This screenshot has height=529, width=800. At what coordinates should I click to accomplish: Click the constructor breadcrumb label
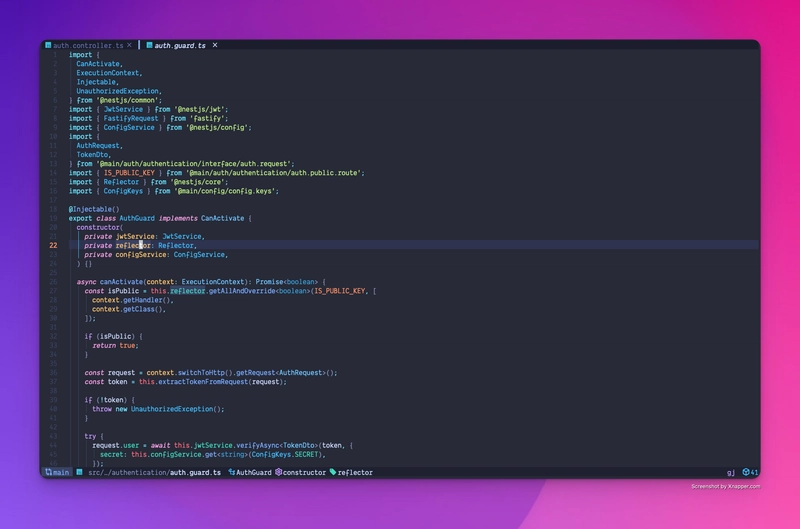[x=304, y=472]
